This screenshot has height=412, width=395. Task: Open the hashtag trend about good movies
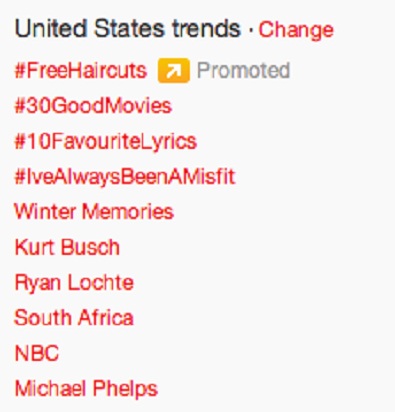[93, 106]
